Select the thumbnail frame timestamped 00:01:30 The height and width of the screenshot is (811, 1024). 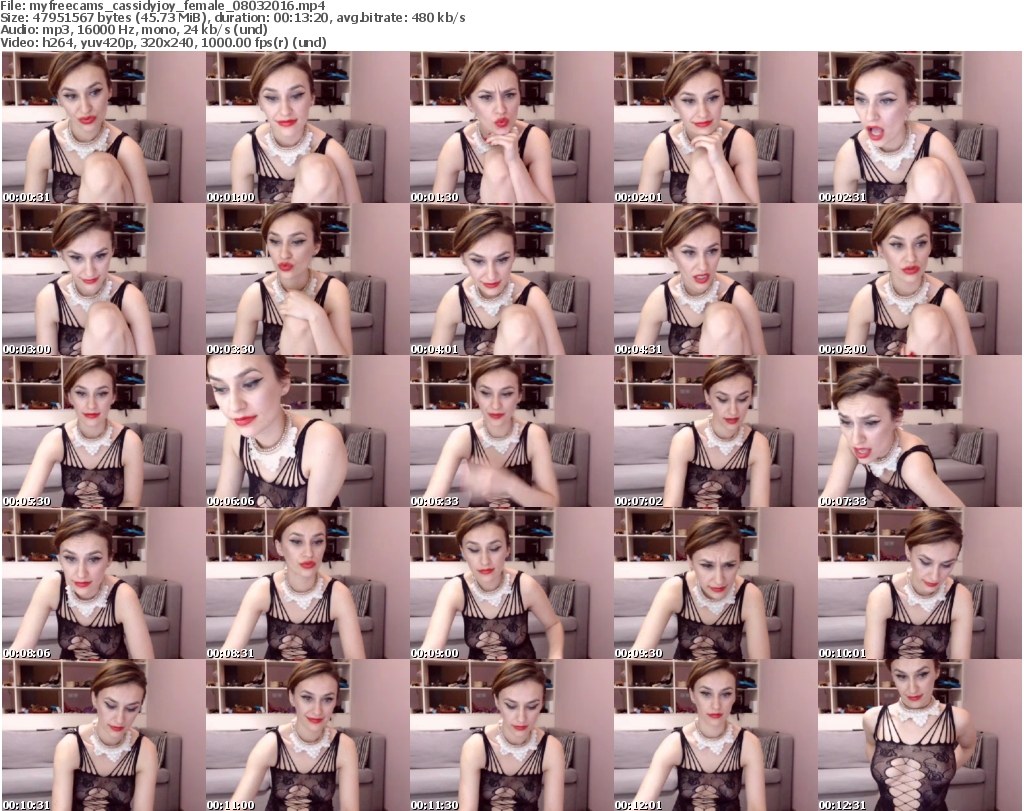[511, 127]
